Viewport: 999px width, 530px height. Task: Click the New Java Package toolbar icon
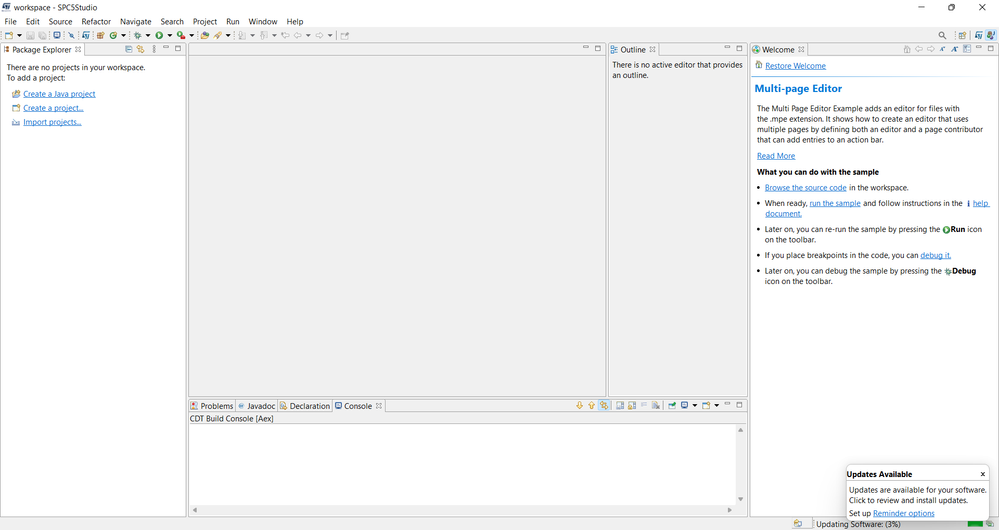point(101,36)
